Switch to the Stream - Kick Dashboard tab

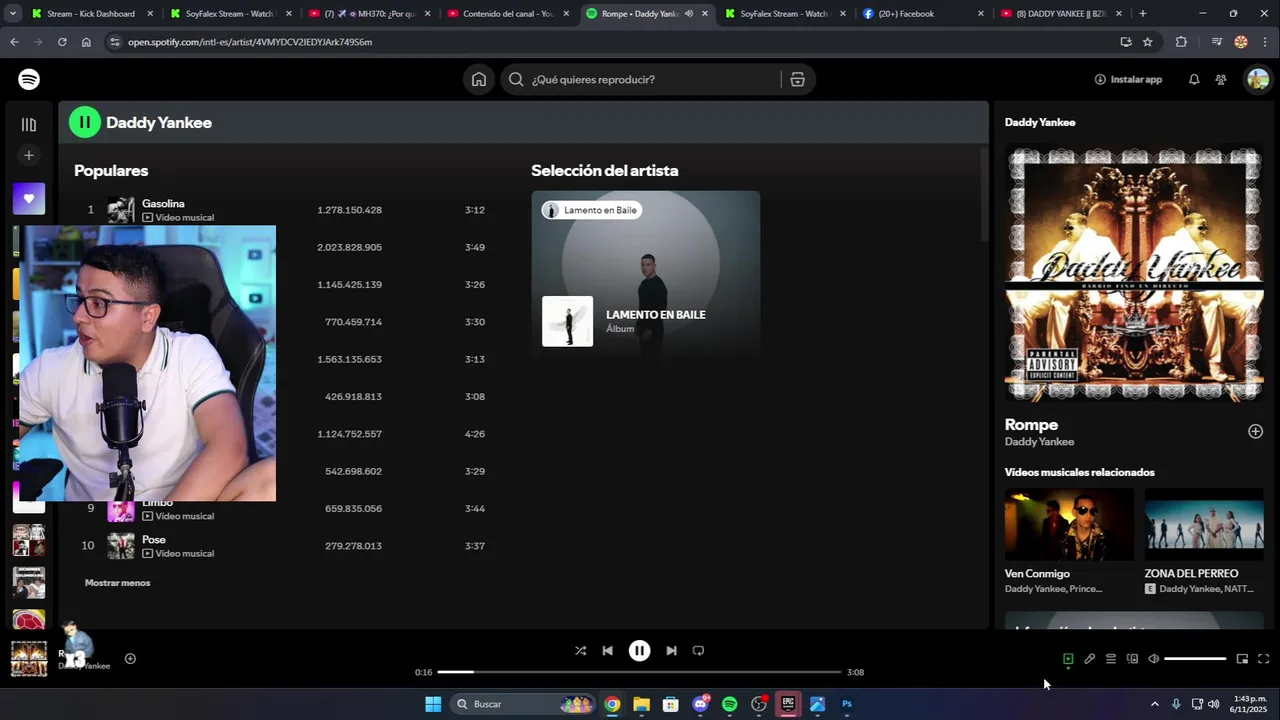(90, 14)
